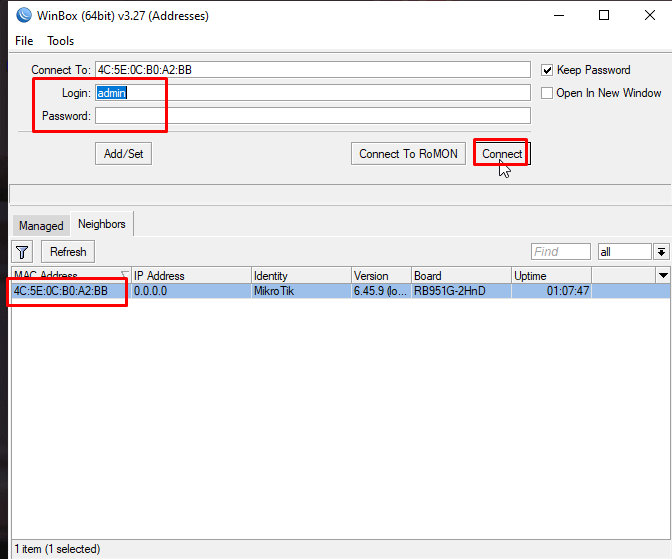
Task: Click the Add/Set button
Action: coord(123,153)
